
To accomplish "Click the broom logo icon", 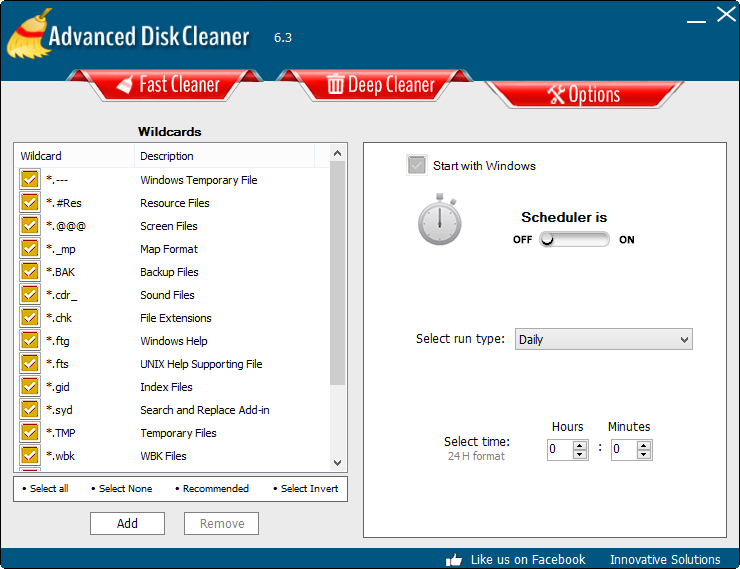I will 28,34.
